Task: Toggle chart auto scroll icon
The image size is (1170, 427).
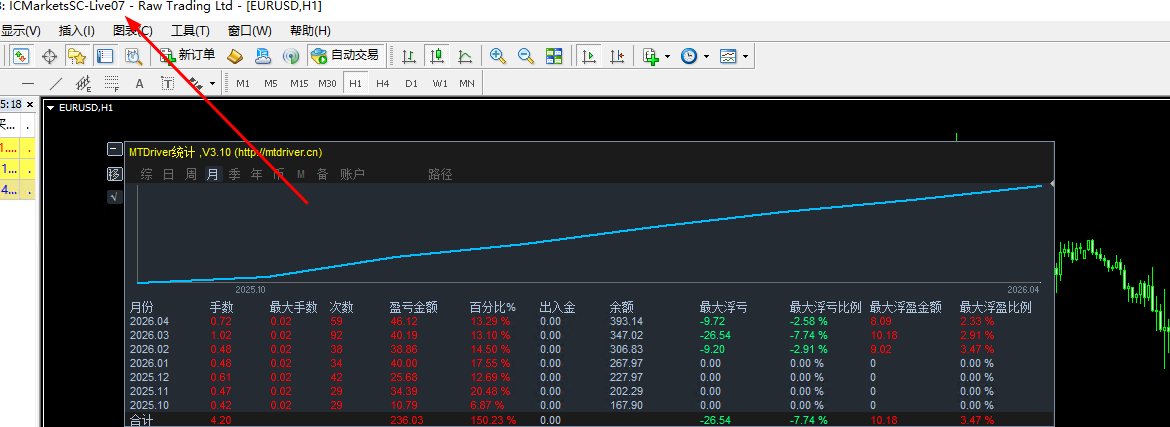Action: [589, 56]
